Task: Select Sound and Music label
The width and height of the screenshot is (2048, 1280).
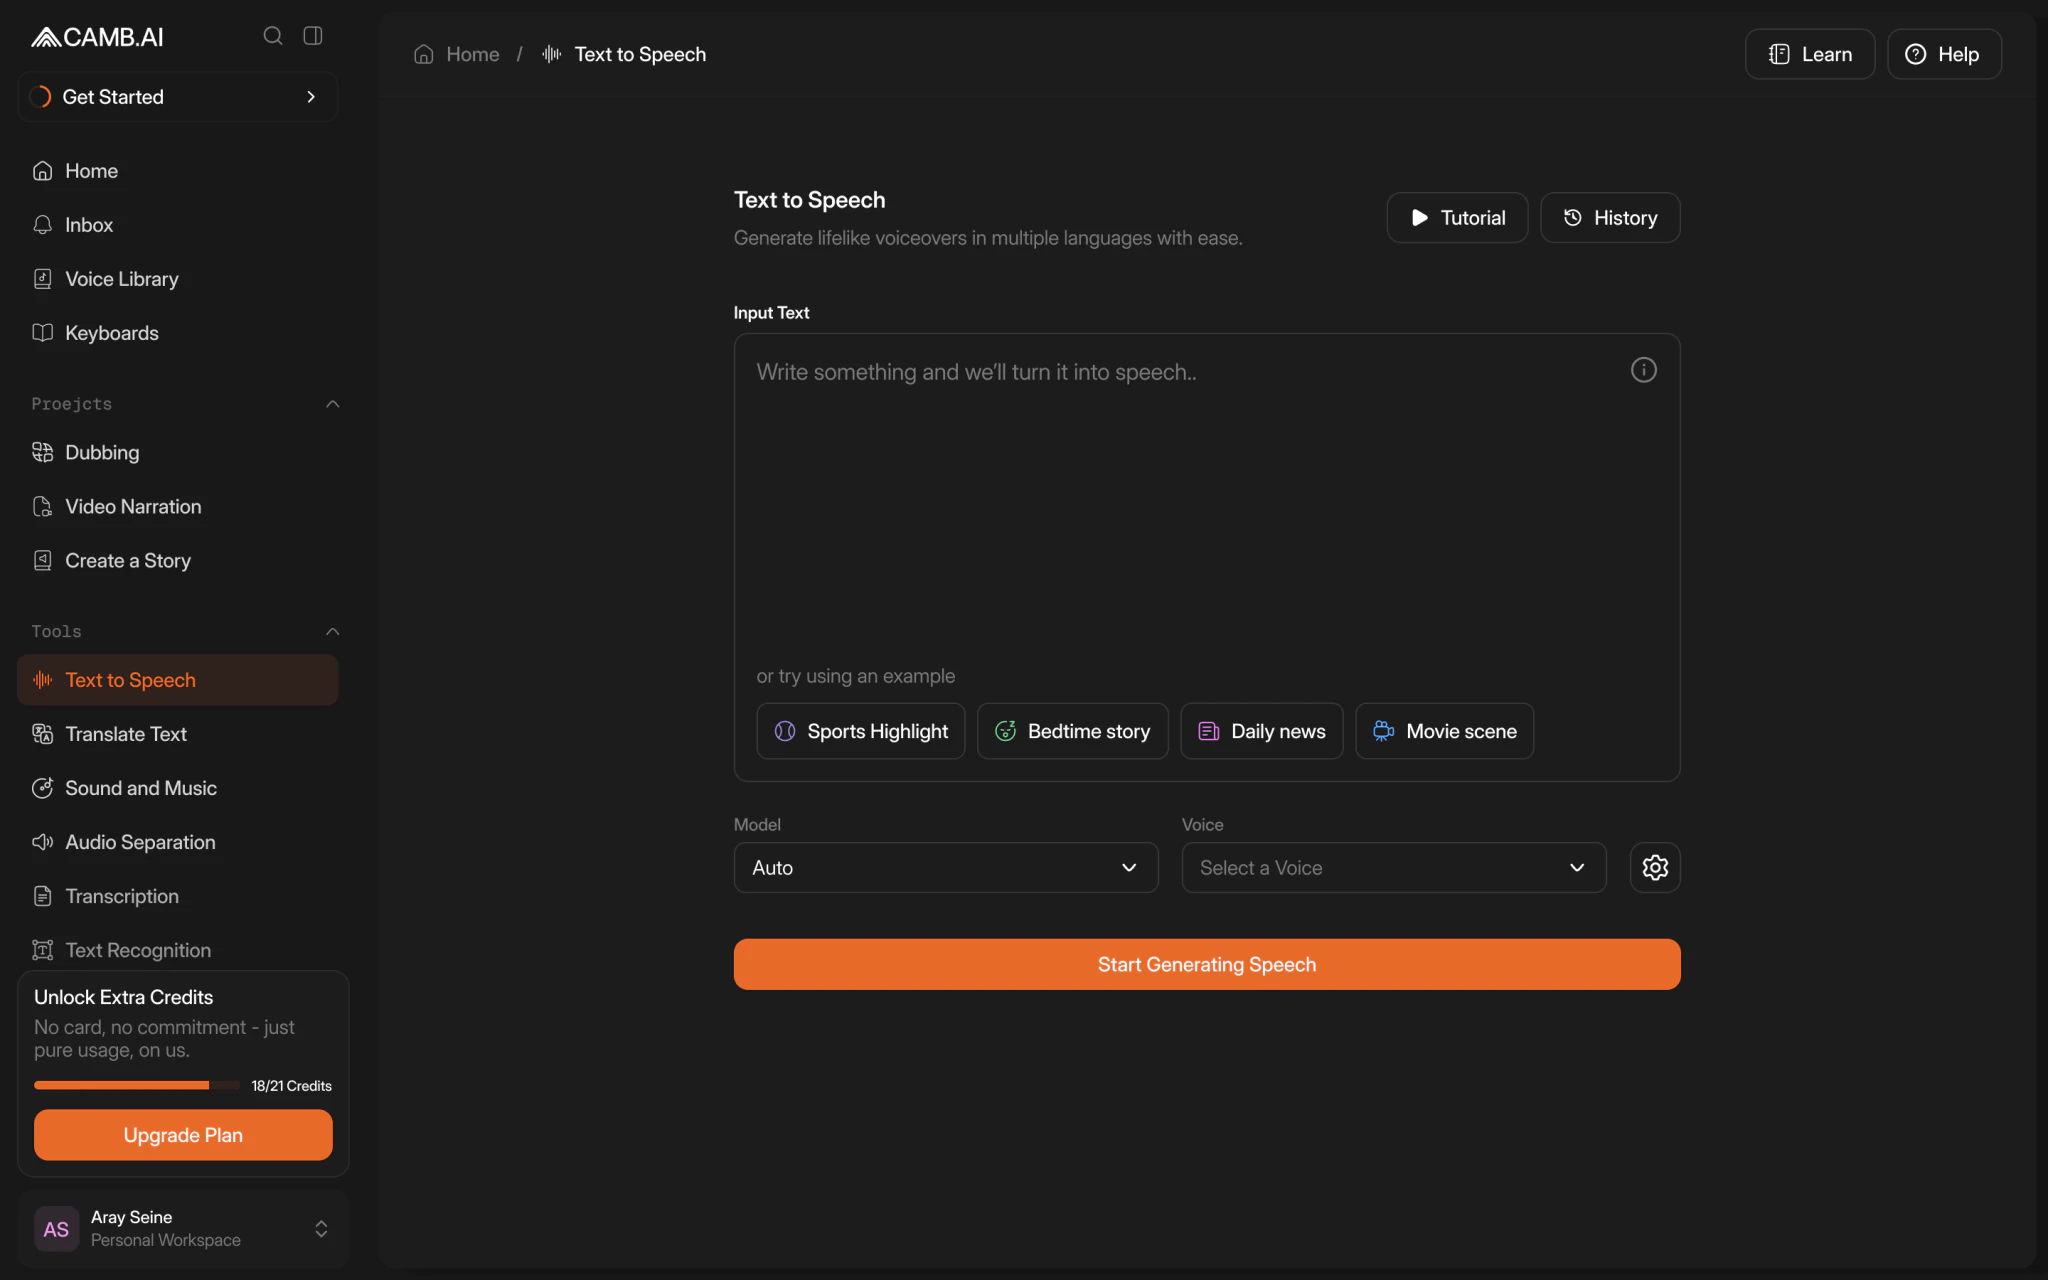Action: pyautogui.click(x=141, y=788)
